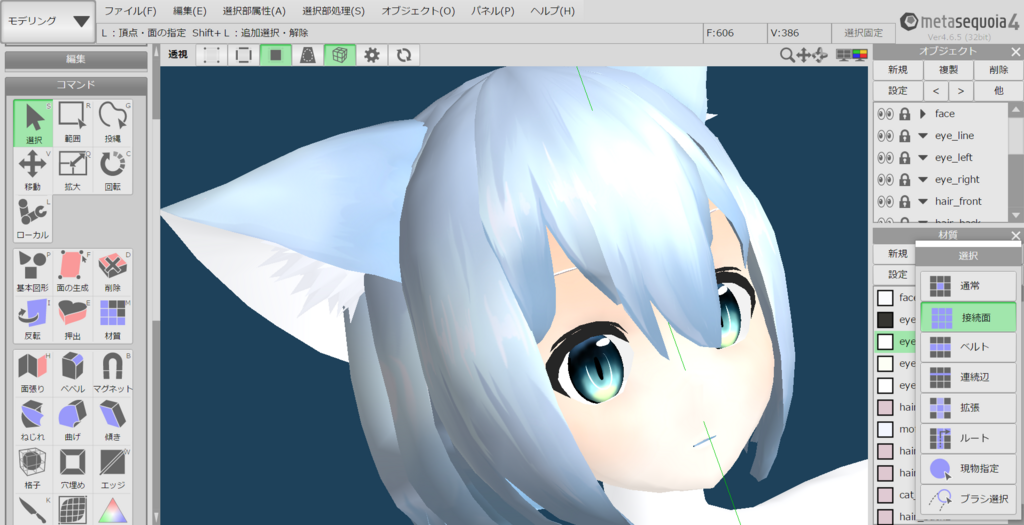Open the モデリング mode dropdown

[48, 21]
